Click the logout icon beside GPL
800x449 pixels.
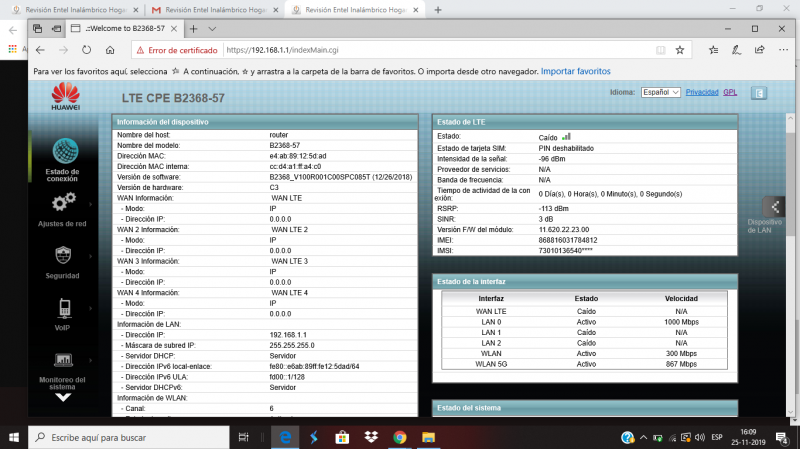pyautogui.click(x=759, y=92)
